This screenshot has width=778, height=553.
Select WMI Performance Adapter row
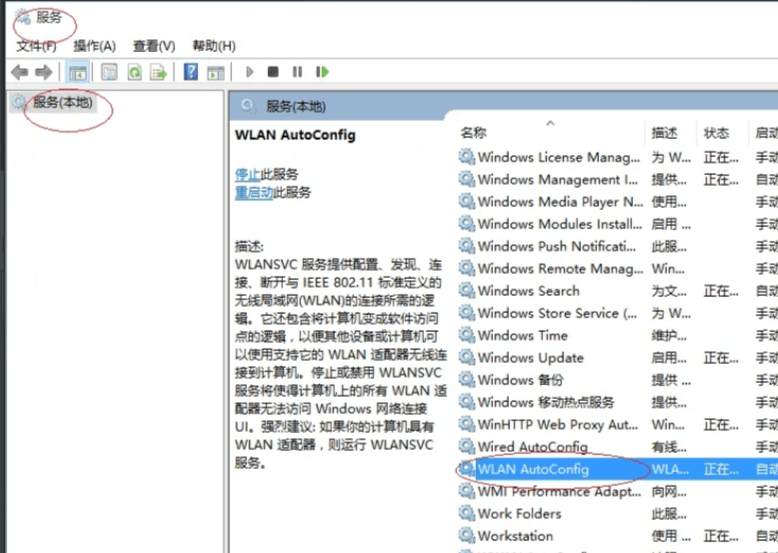[617, 492]
